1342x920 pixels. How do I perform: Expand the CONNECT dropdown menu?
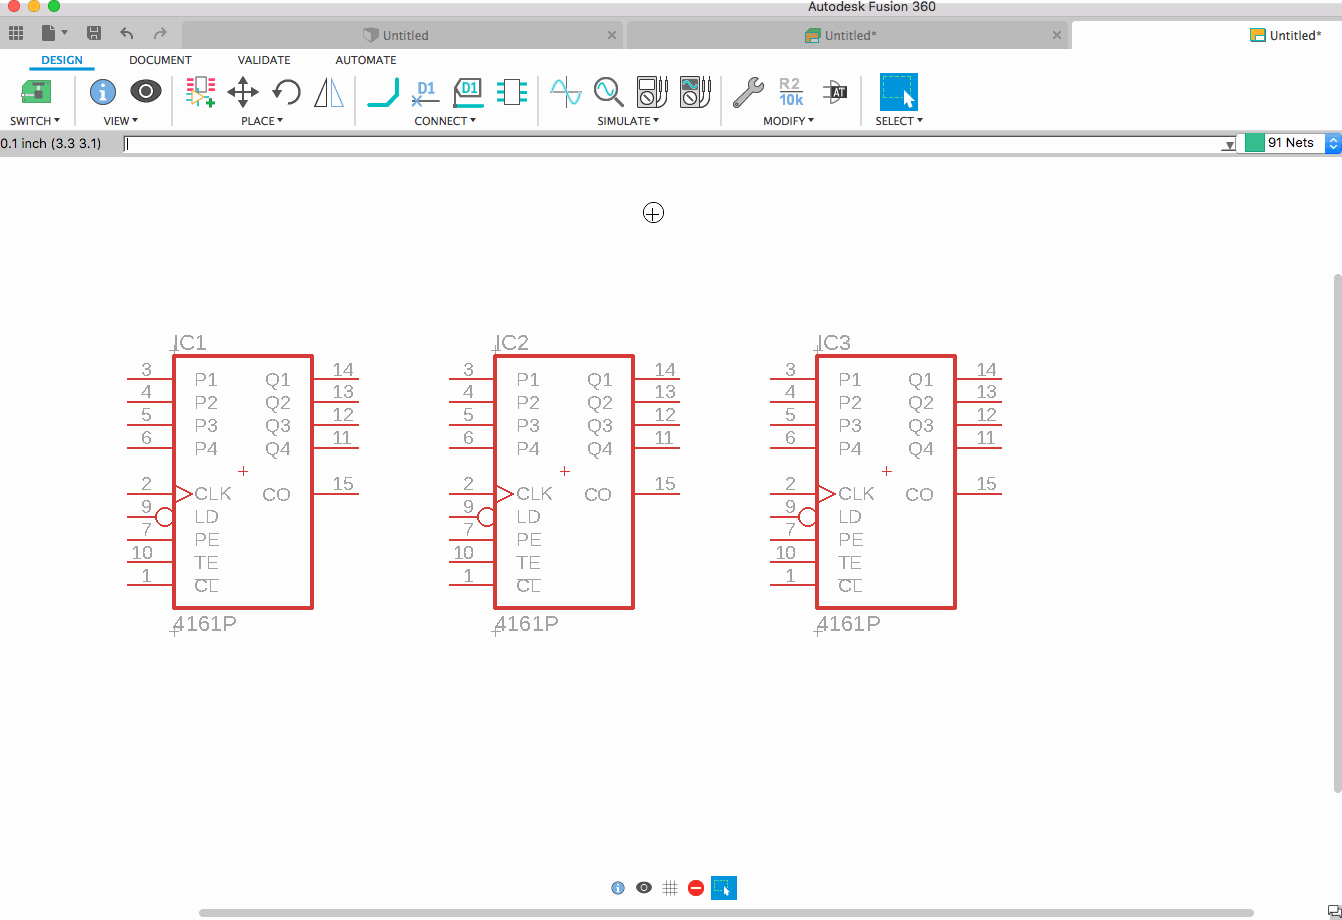pyautogui.click(x=445, y=121)
